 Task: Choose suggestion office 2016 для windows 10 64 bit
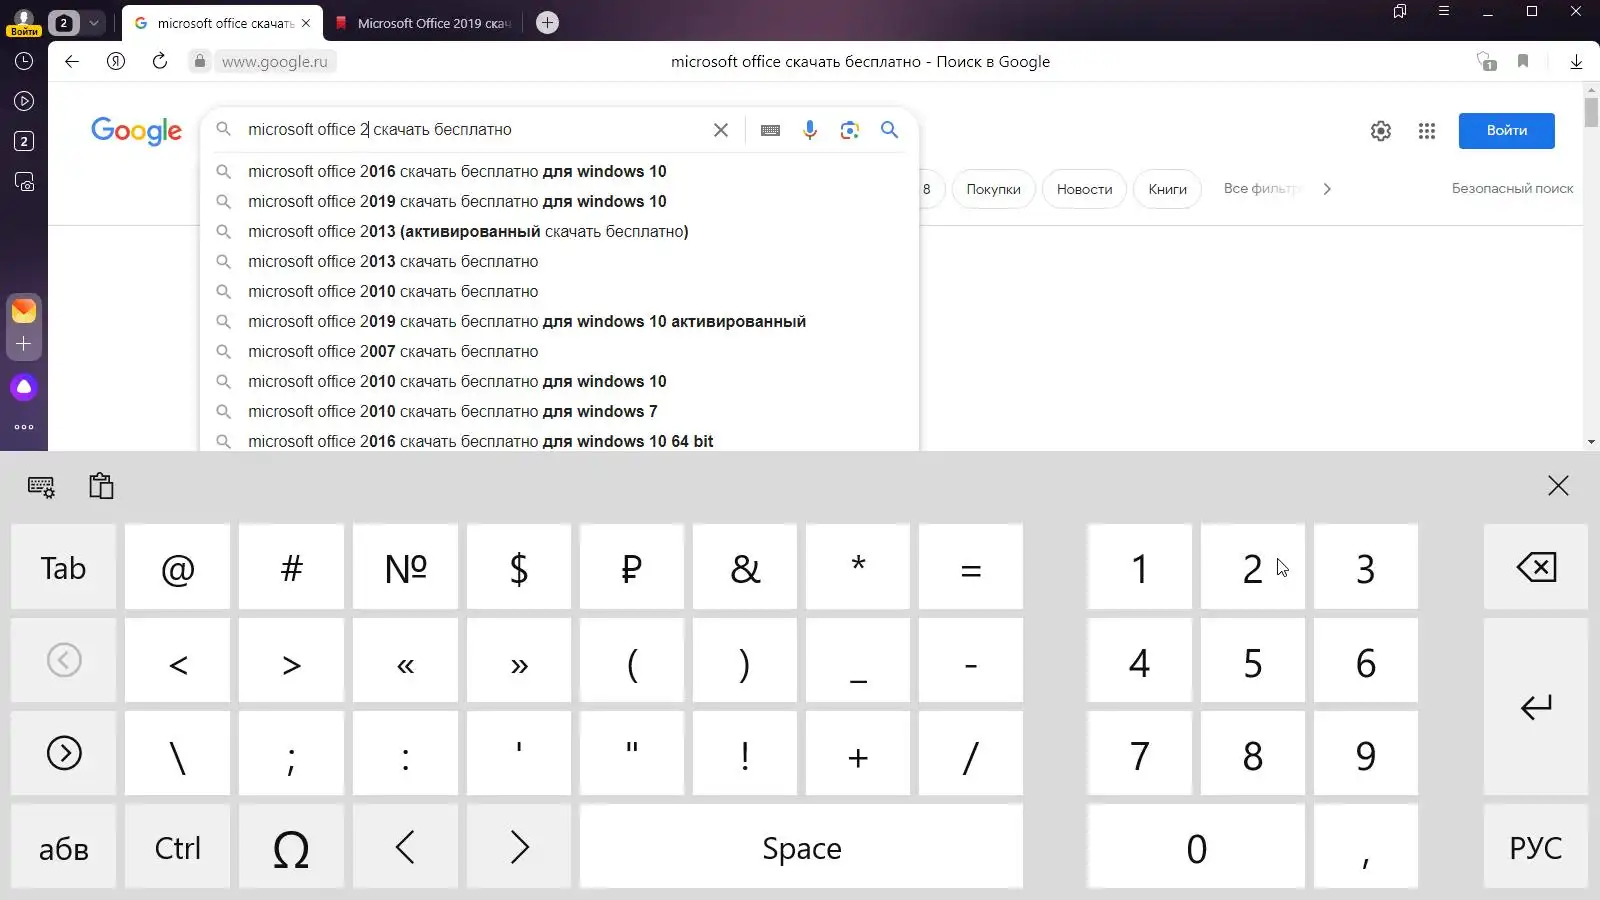tap(559, 441)
